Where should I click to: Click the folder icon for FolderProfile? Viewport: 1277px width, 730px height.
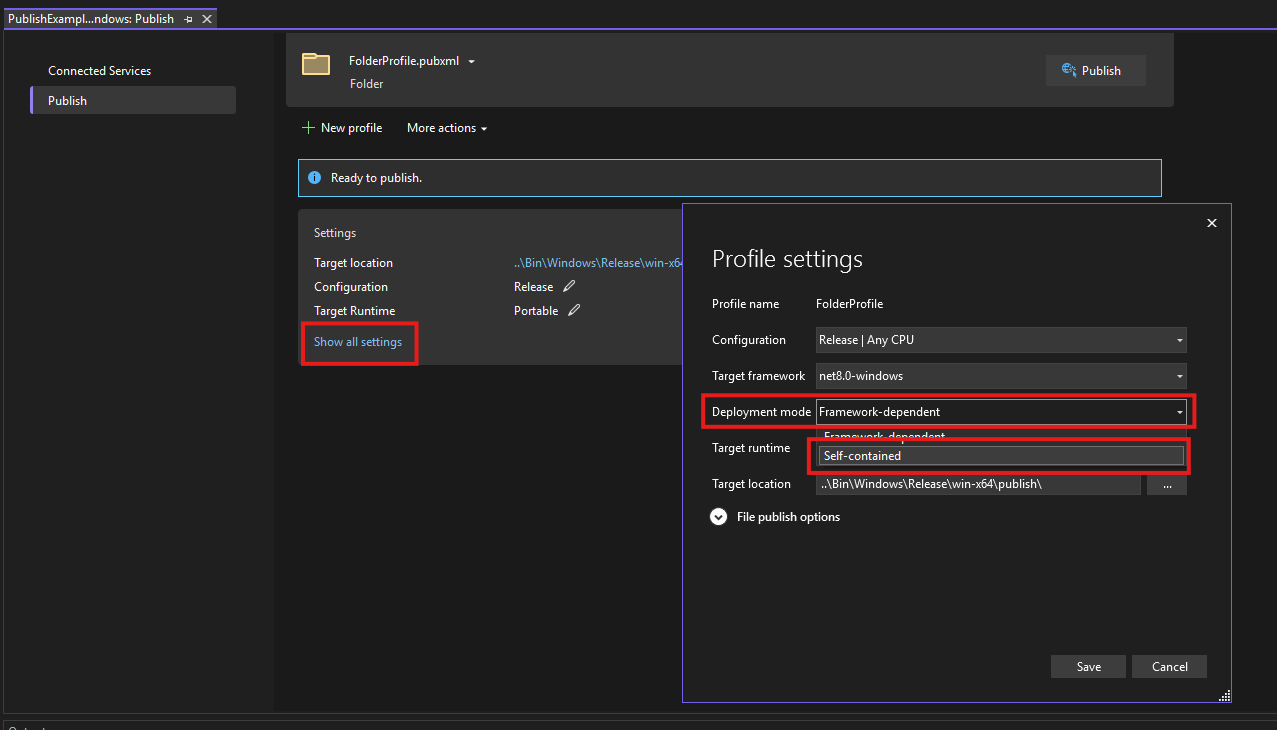point(316,65)
